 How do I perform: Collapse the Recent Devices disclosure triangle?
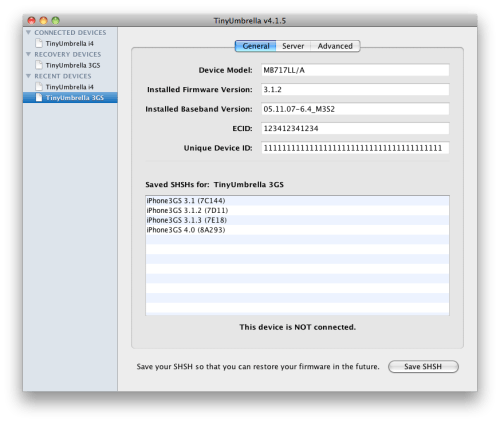point(29,76)
